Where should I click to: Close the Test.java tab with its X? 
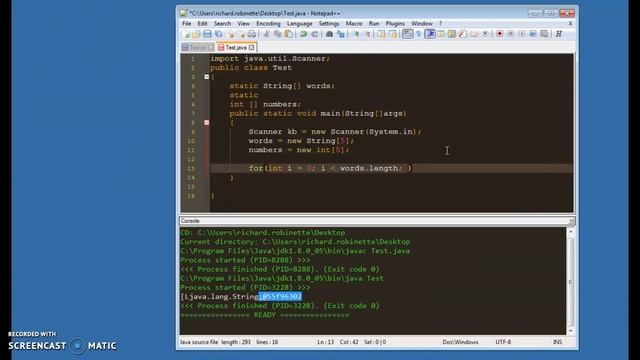point(251,48)
